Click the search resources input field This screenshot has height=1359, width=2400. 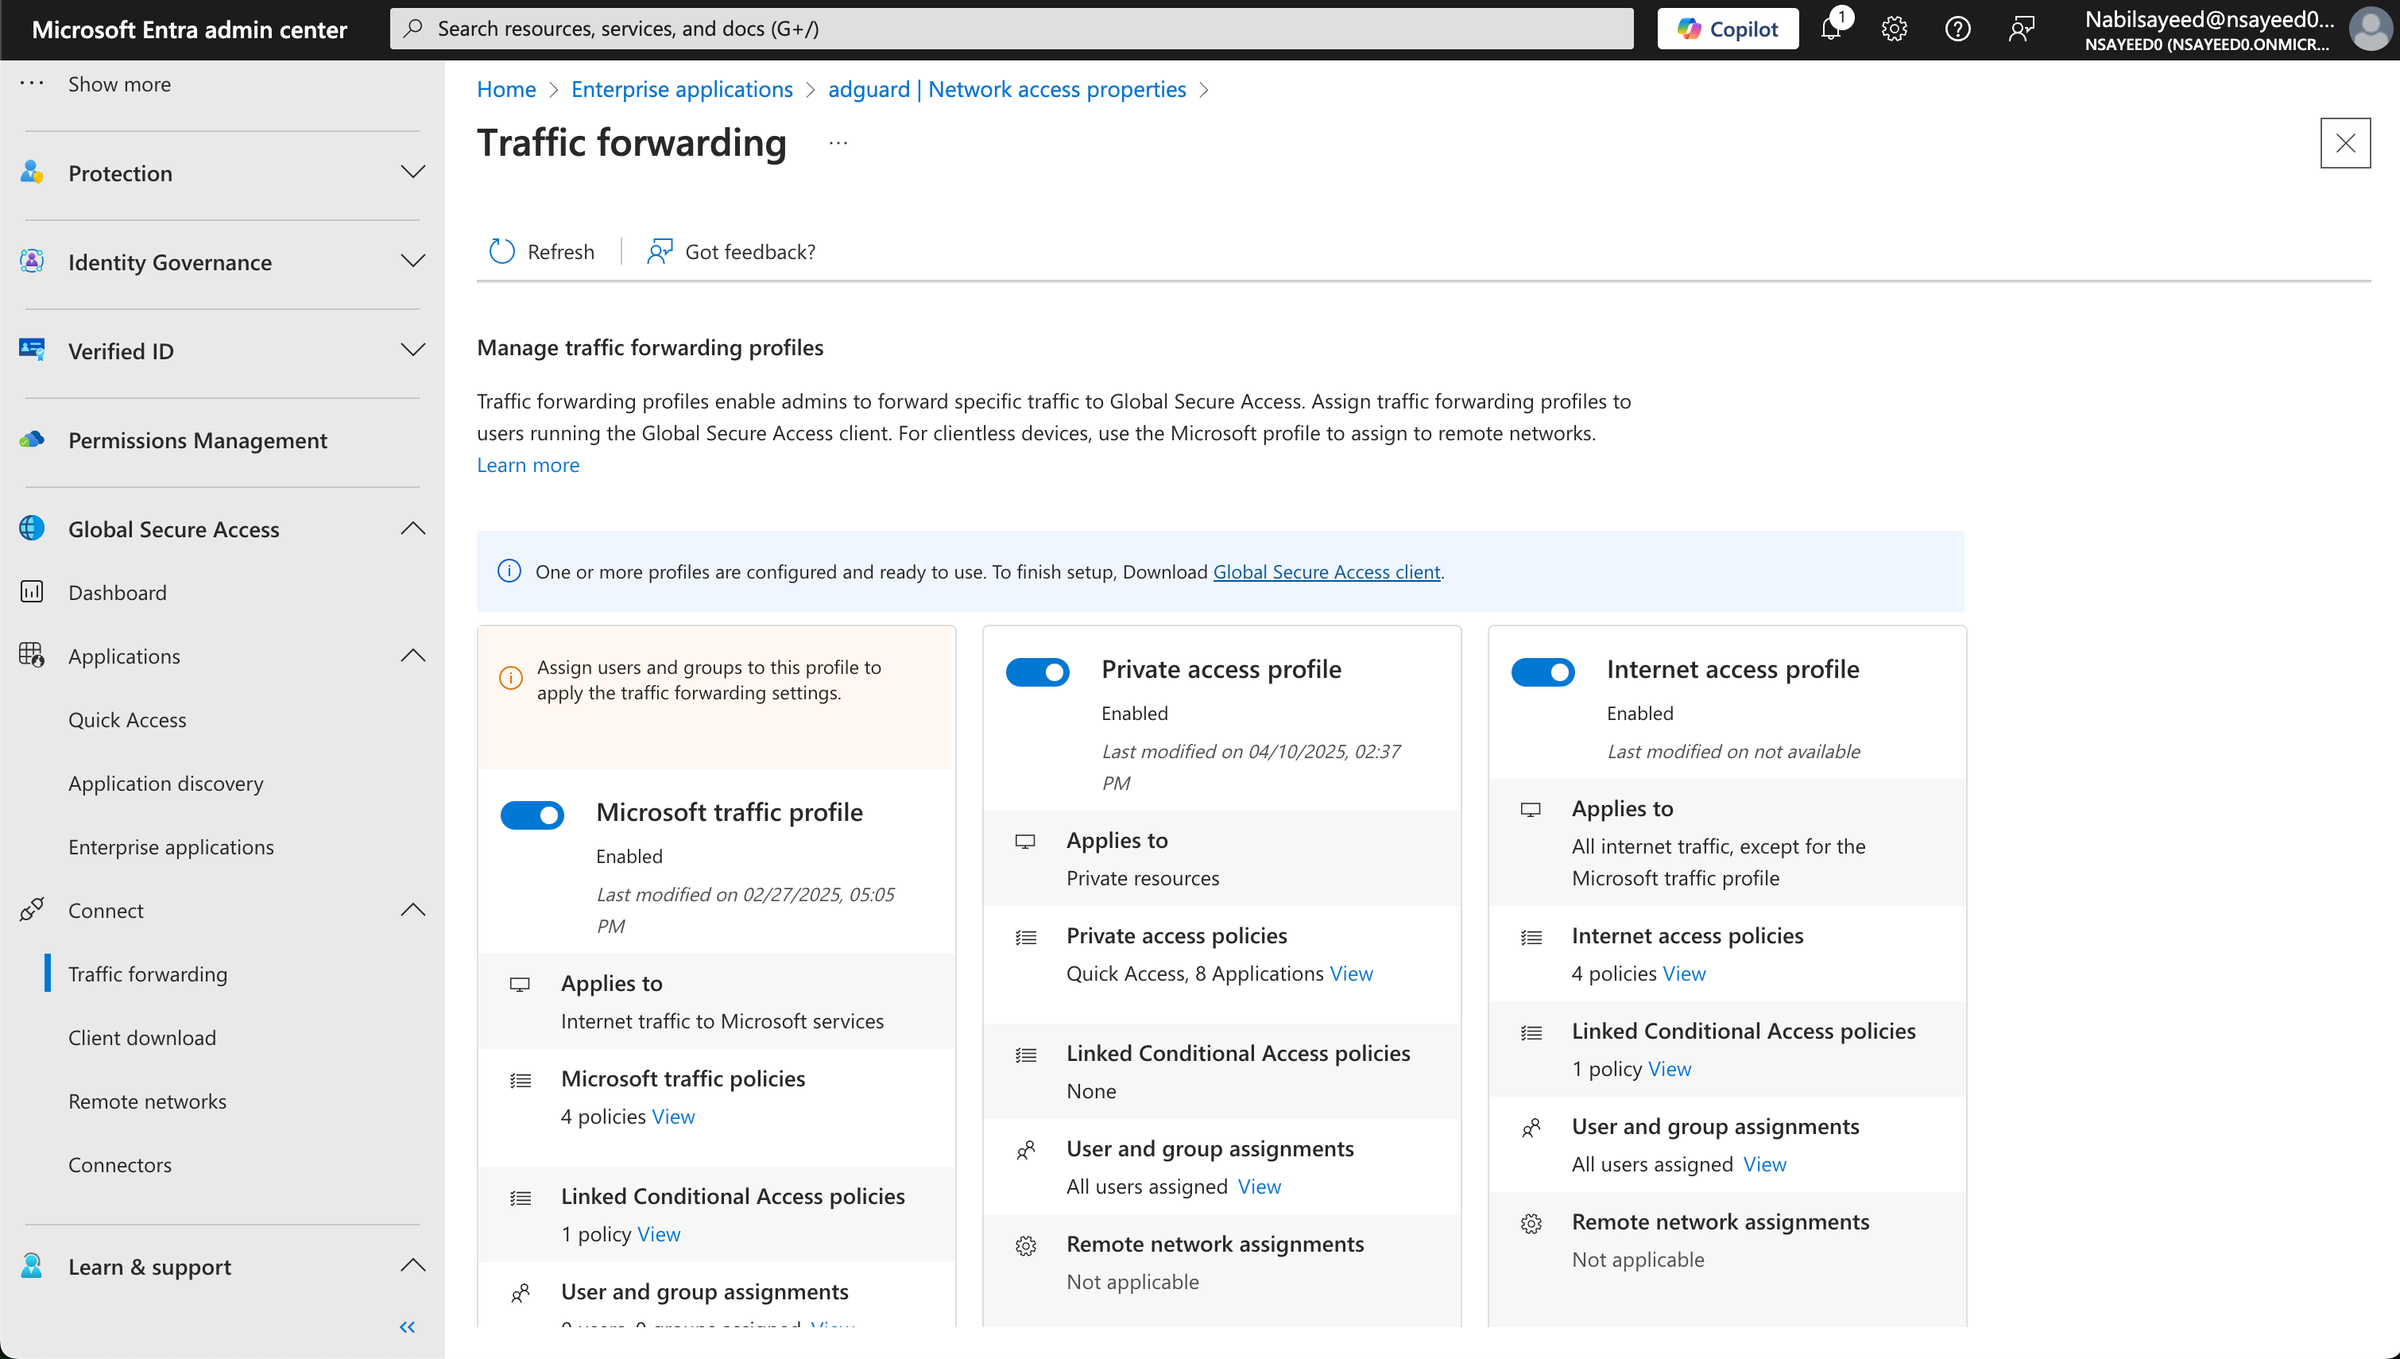[x=1000, y=28]
